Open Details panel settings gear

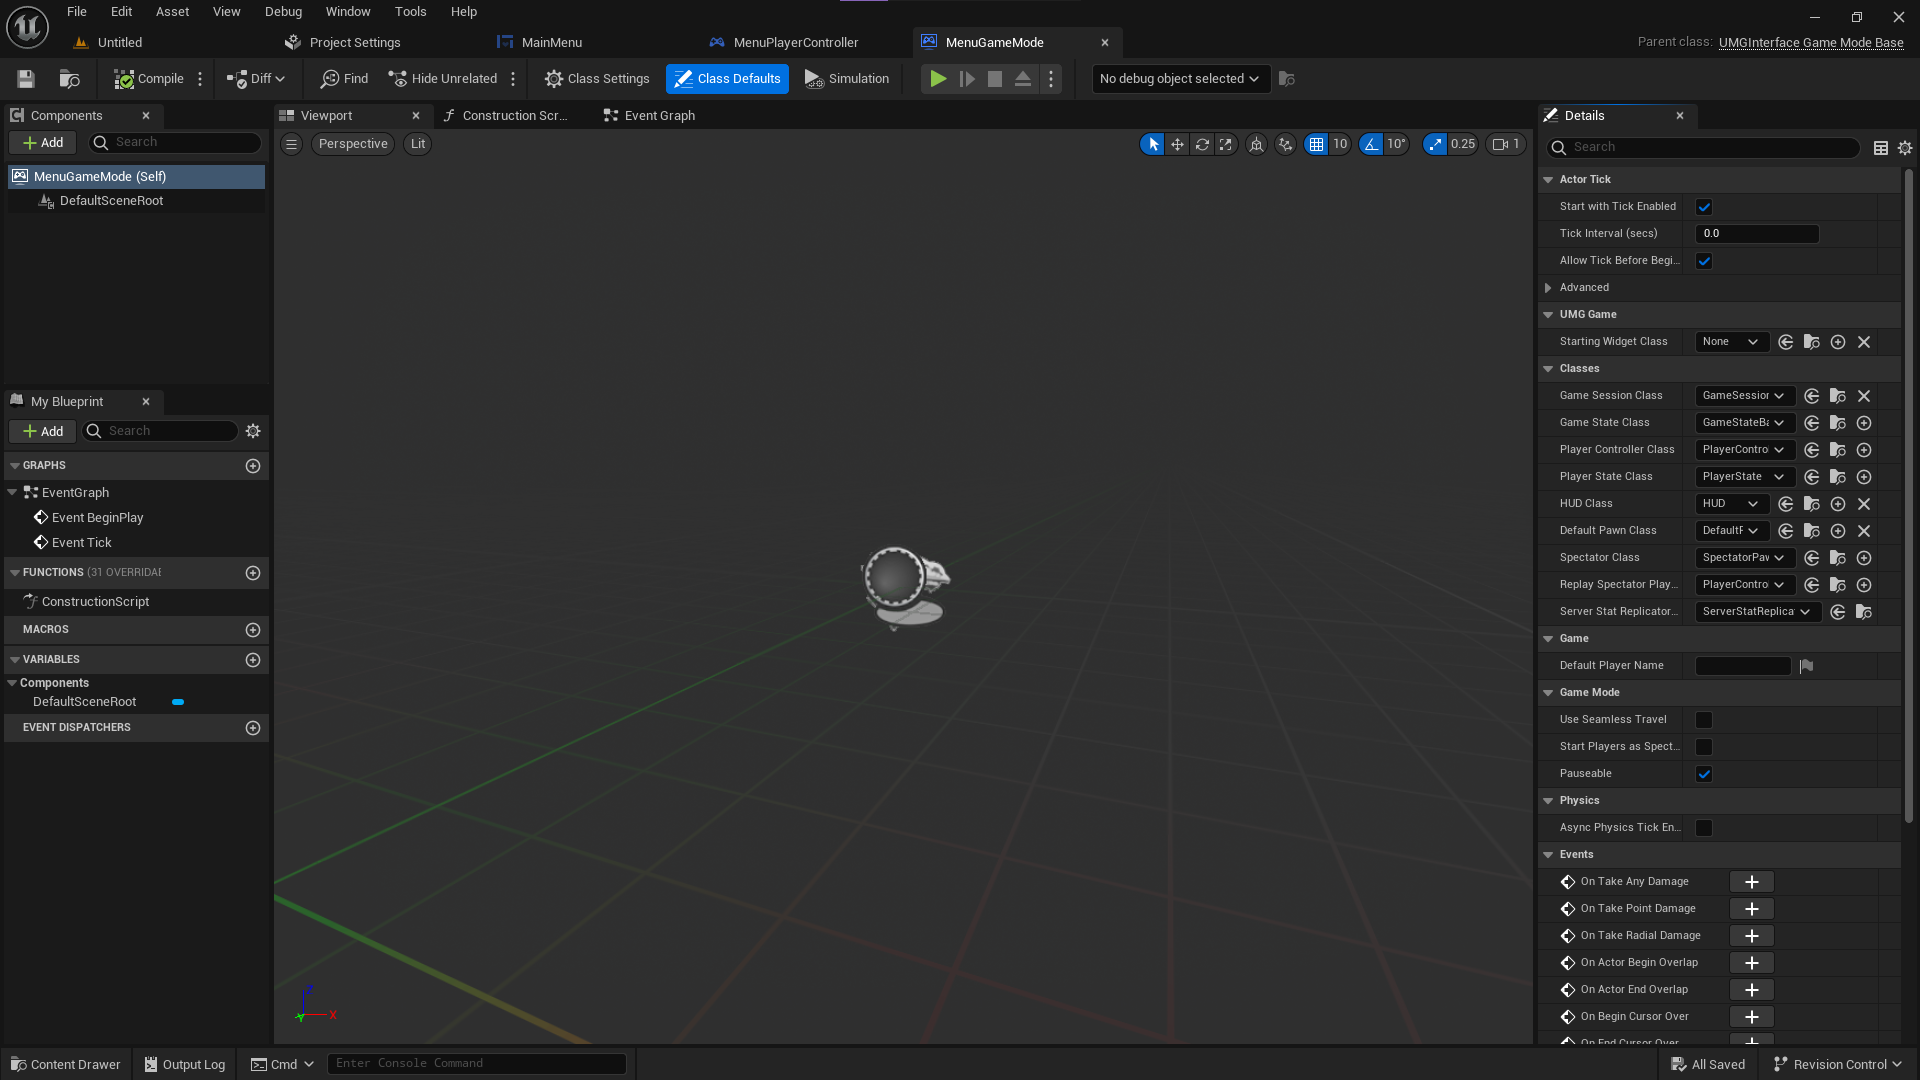tap(1905, 148)
